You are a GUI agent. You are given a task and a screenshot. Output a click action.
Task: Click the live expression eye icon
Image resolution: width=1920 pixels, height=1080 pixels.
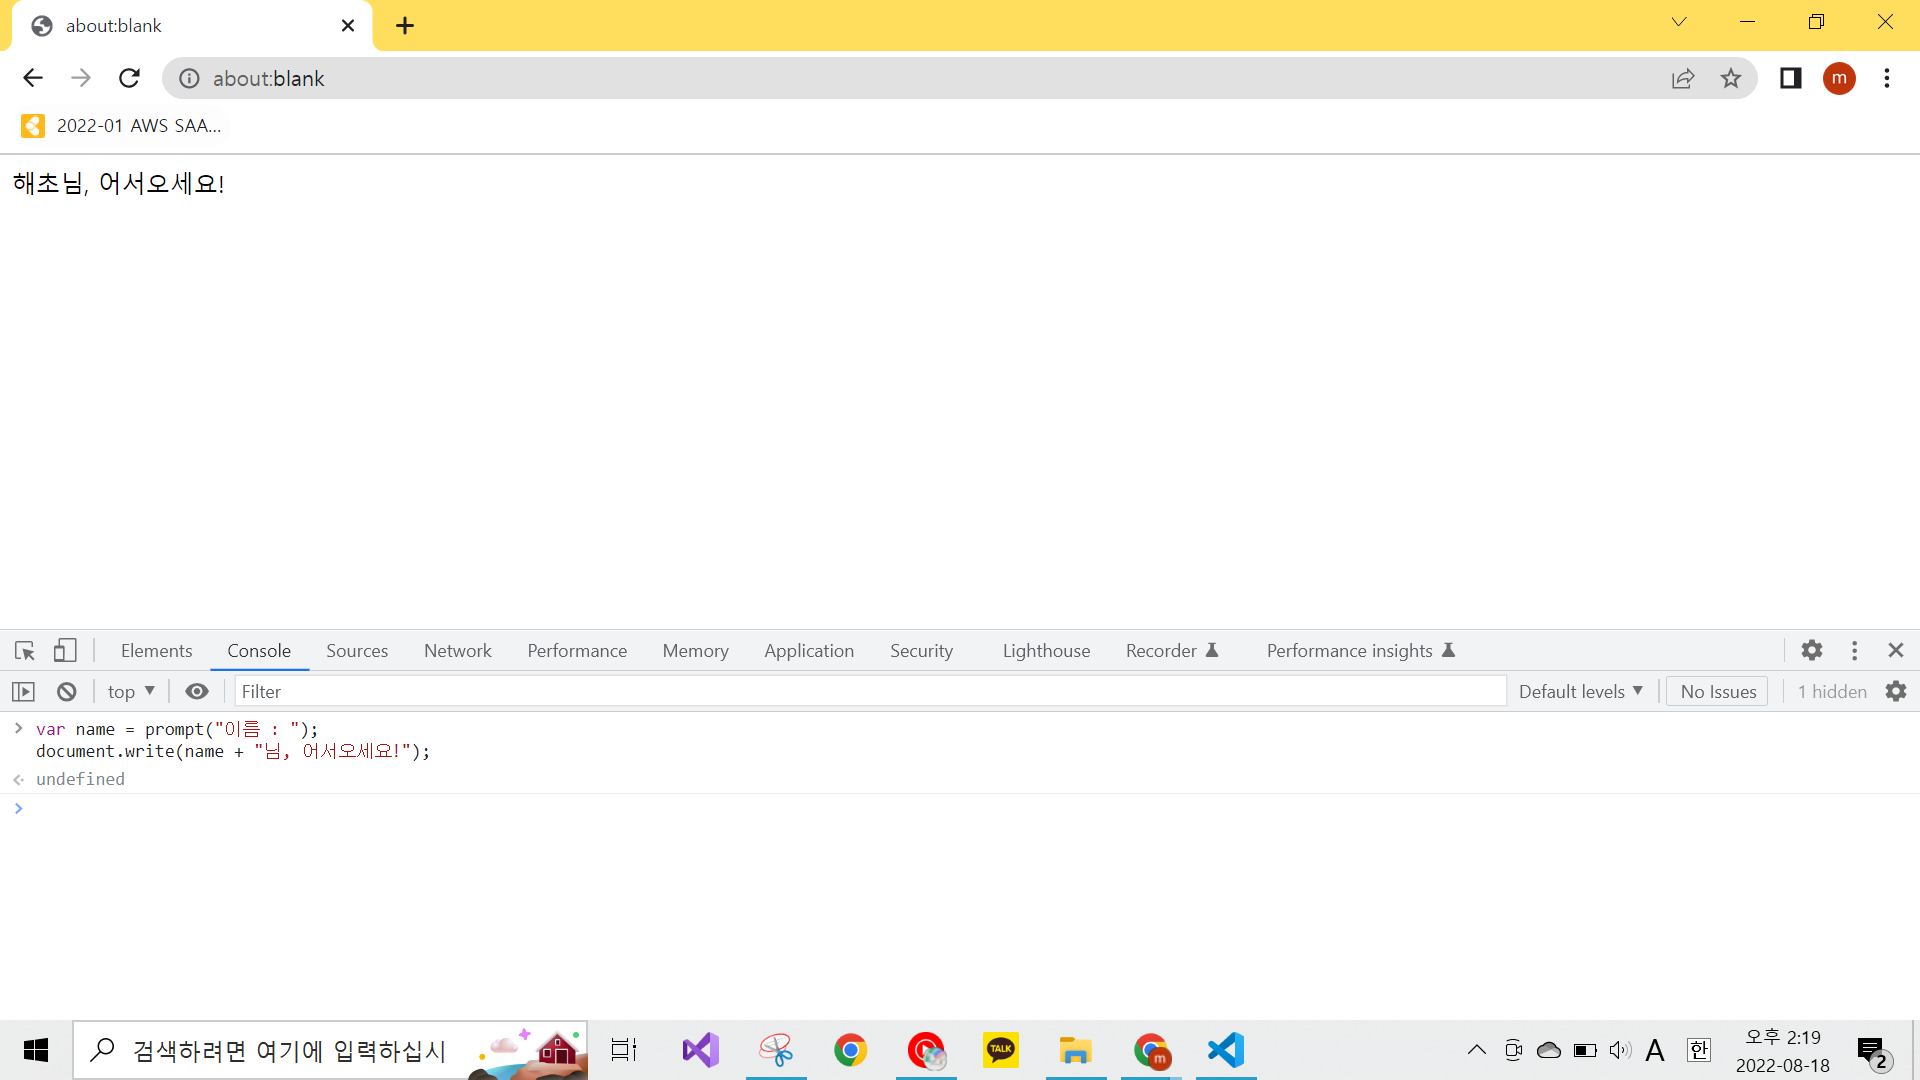click(197, 692)
